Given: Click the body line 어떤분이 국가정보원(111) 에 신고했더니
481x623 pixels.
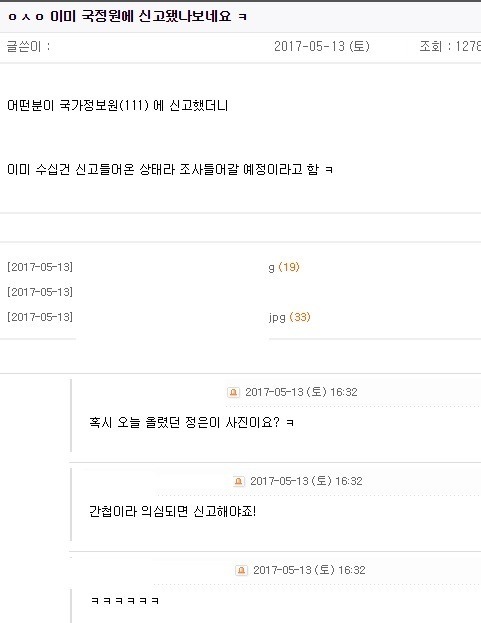Looking at the screenshot, I should (x=118, y=106).
